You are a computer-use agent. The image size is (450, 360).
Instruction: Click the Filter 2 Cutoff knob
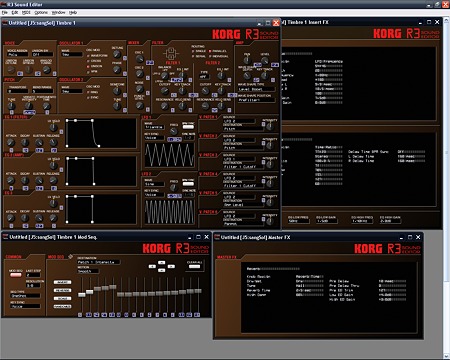(x=205, y=91)
